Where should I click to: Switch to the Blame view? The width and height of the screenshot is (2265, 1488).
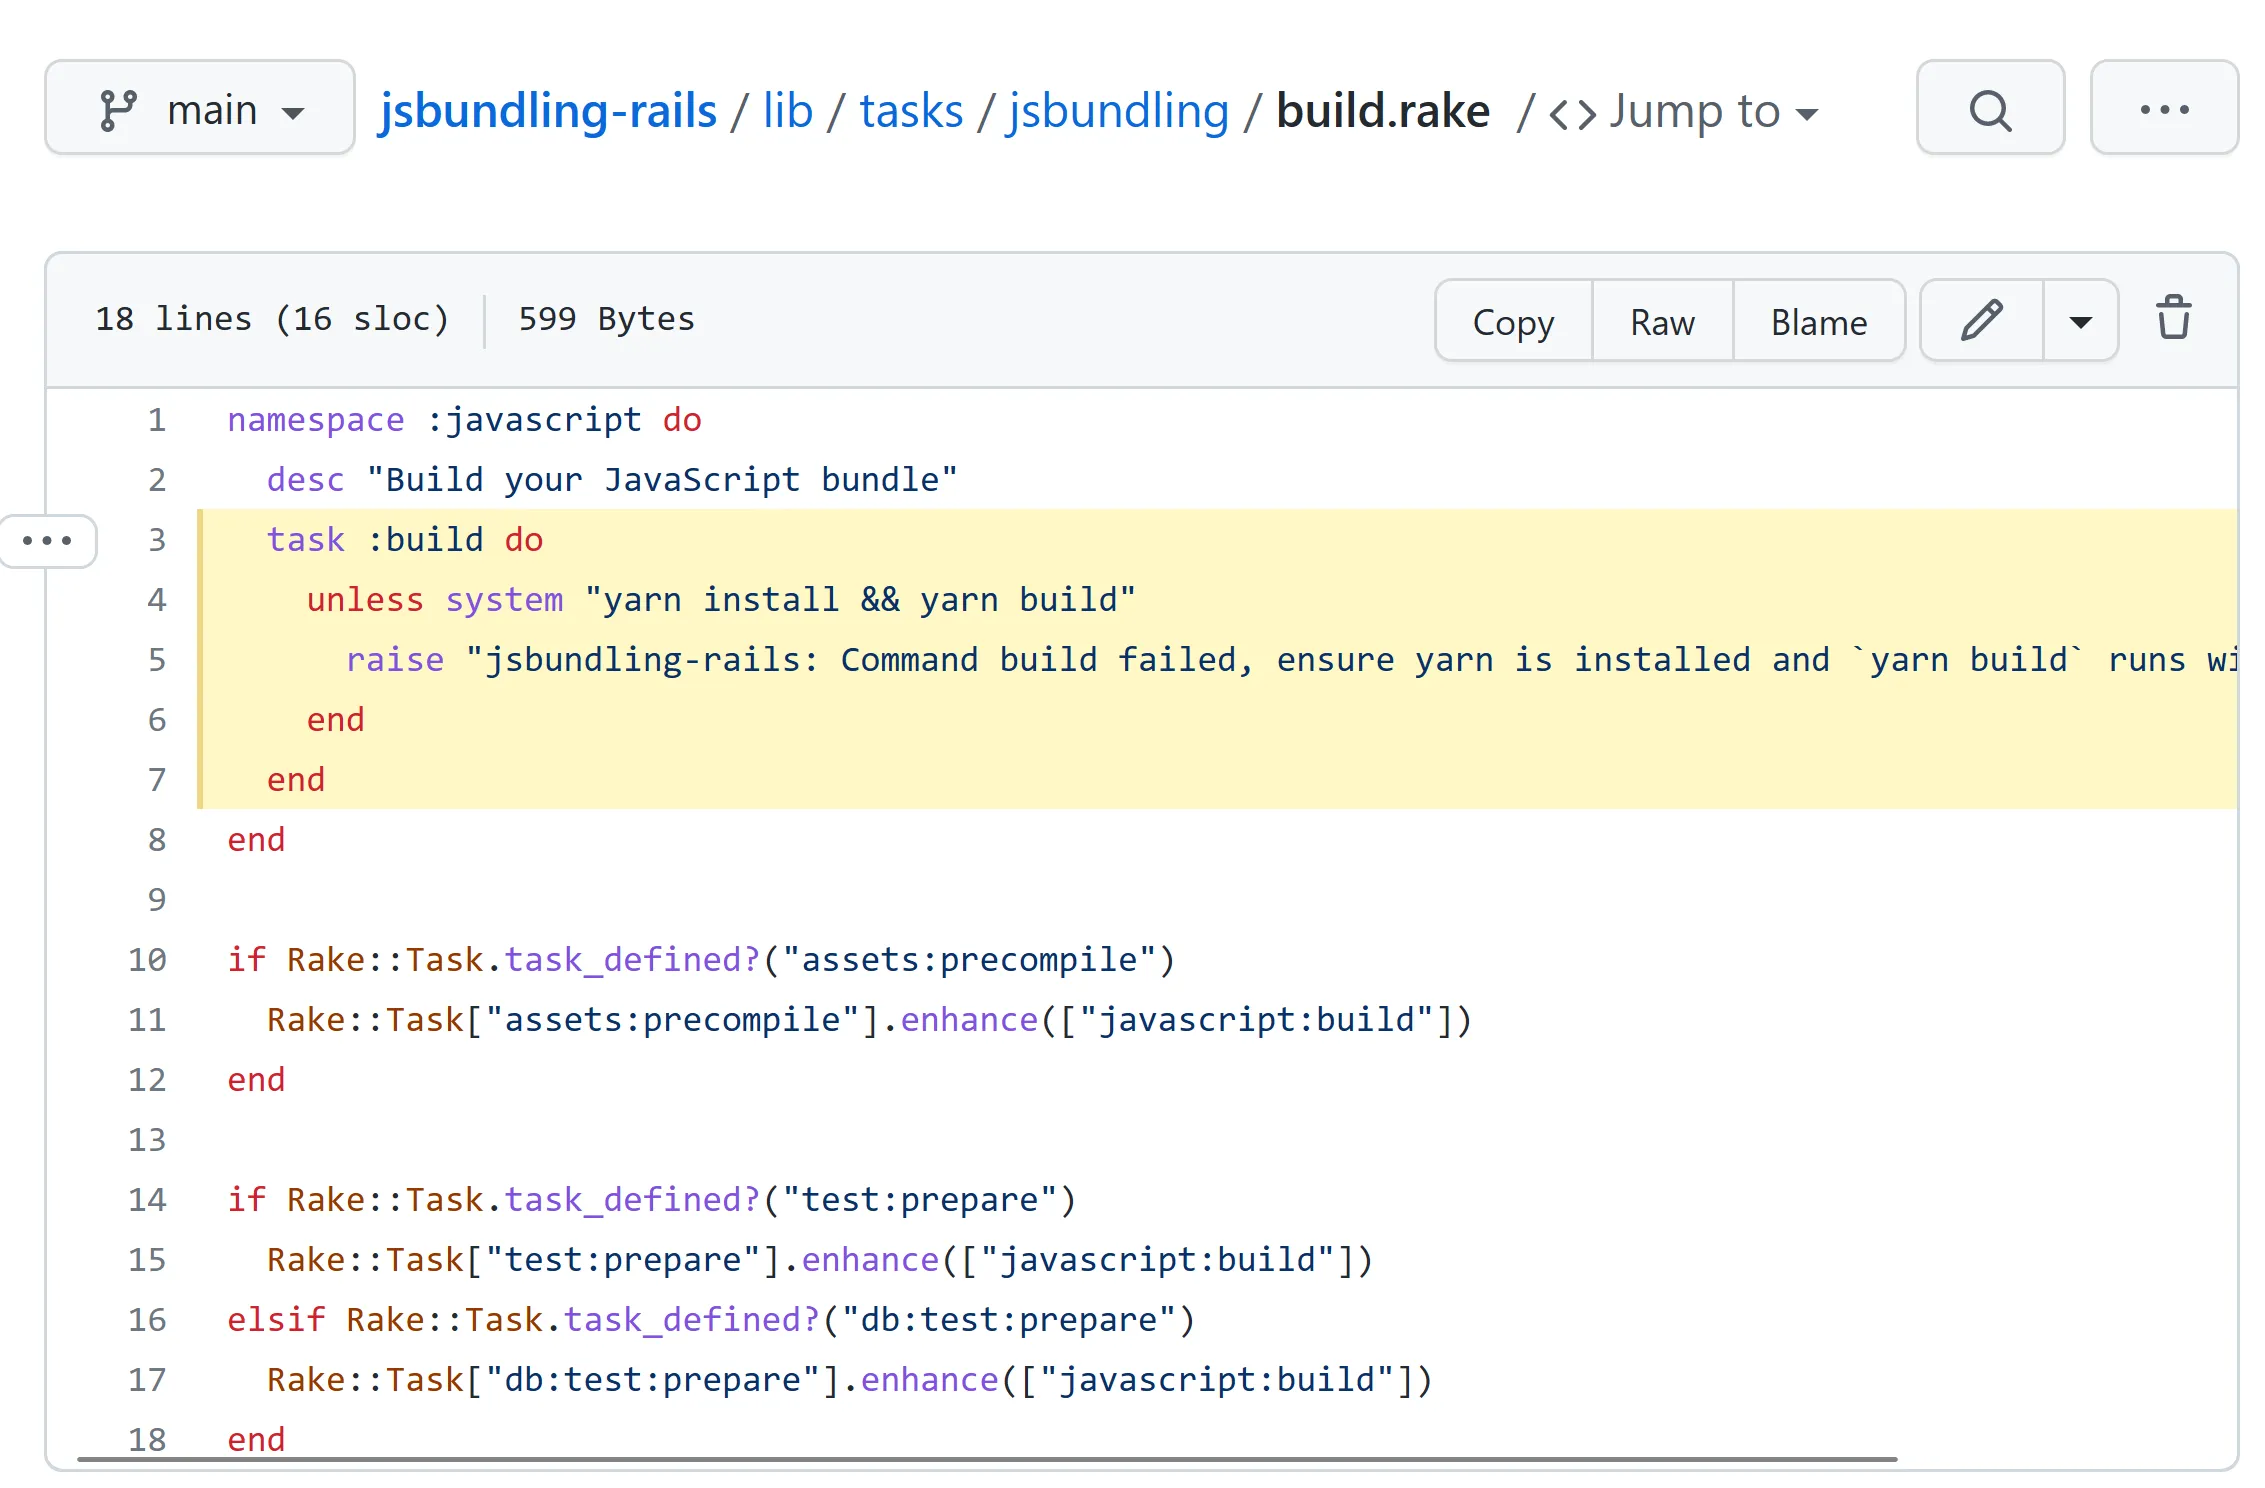coord(1818,321)
